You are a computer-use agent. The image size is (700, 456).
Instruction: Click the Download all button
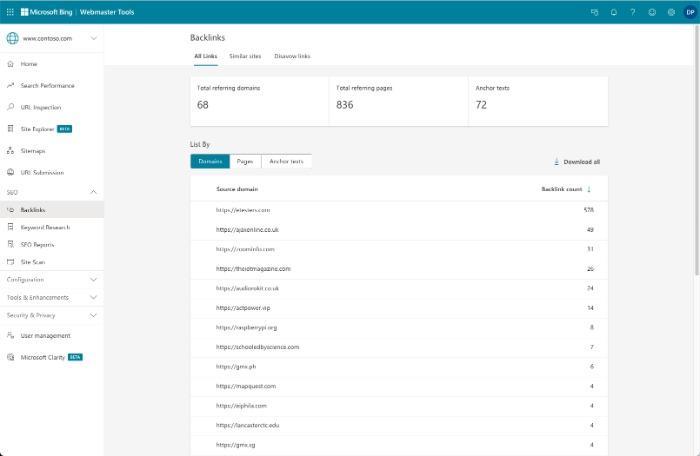pos(577,162)
